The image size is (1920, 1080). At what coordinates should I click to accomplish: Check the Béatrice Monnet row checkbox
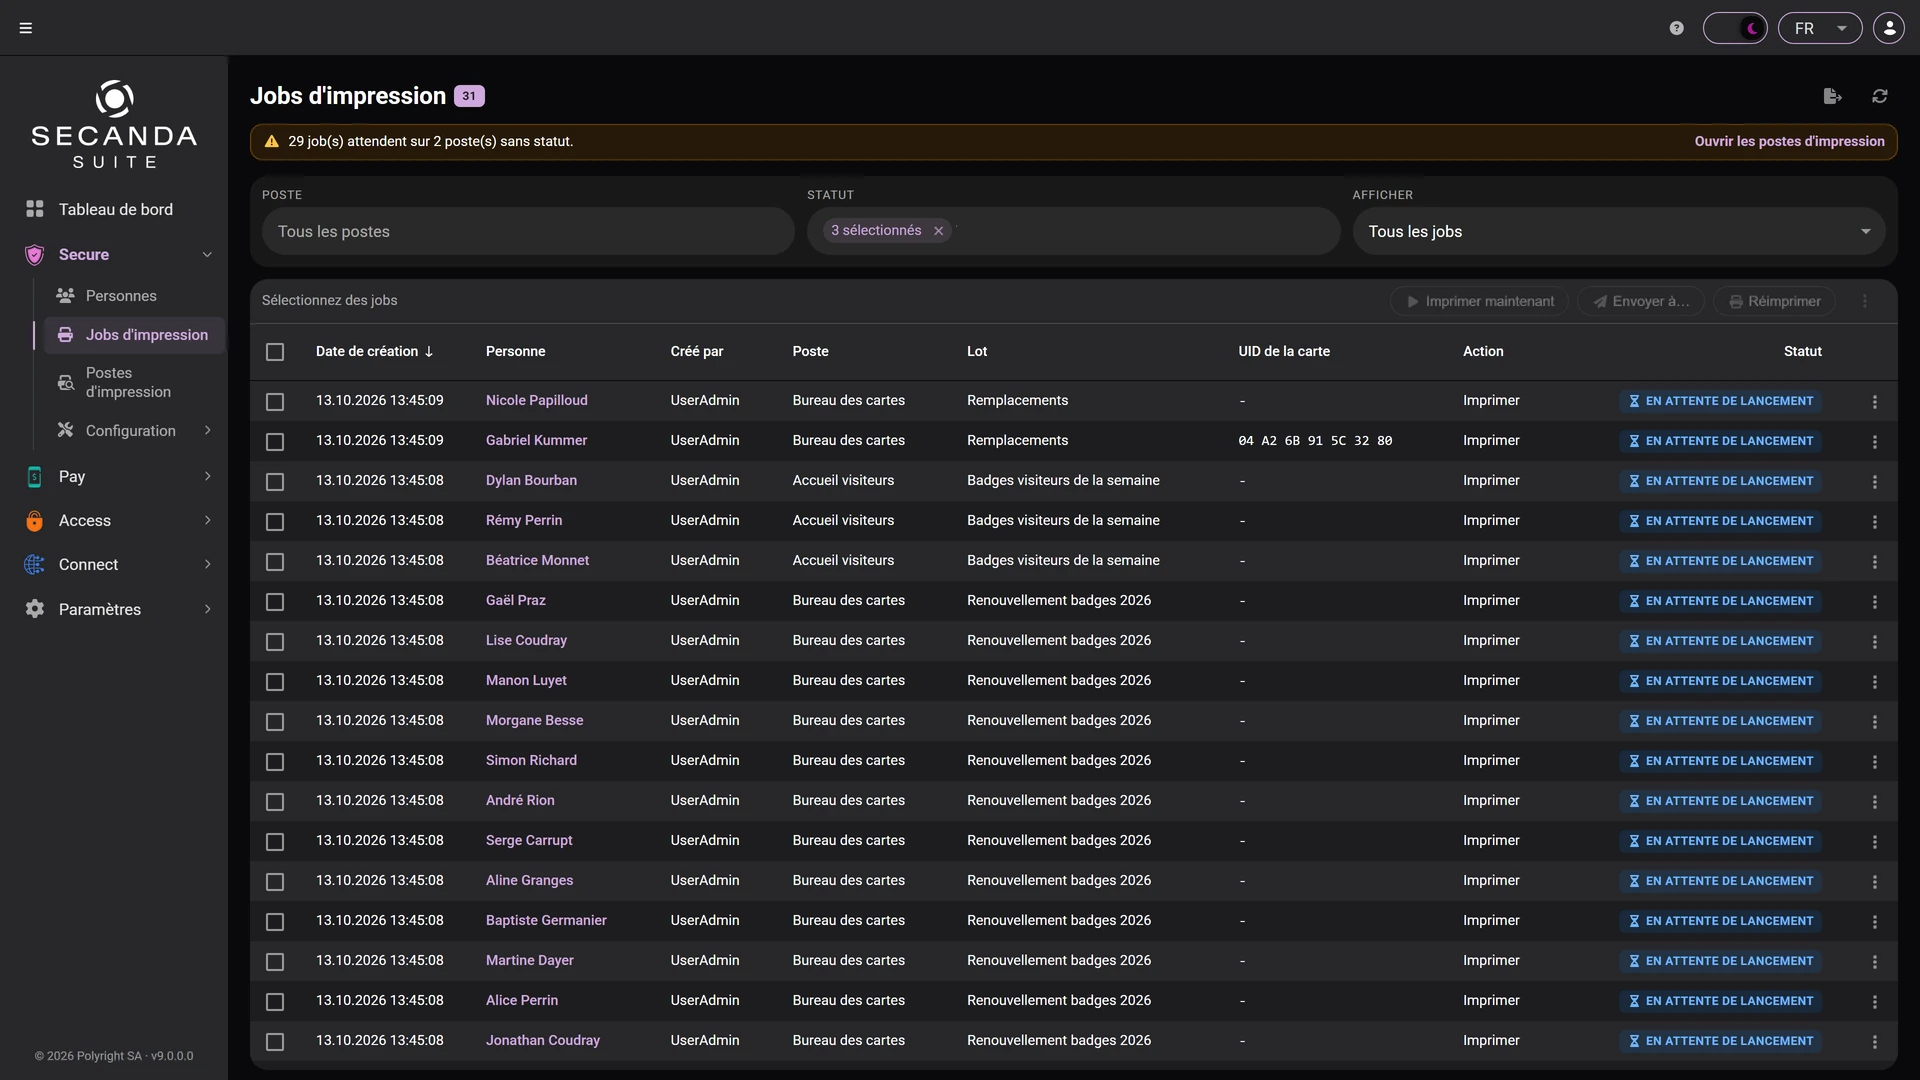(x=275, y=561)
